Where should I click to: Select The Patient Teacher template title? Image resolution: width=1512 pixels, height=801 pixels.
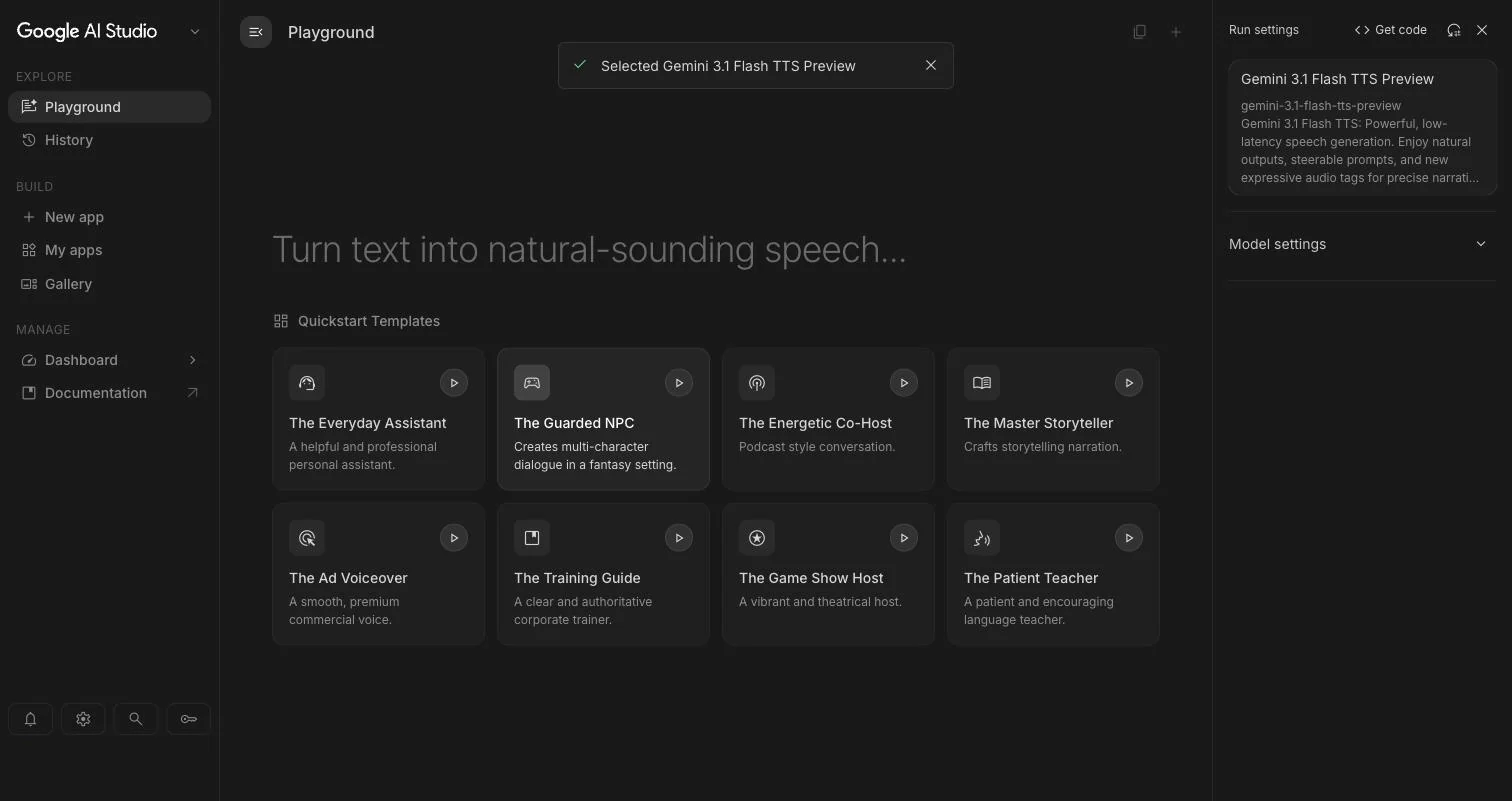tap(1031, 578)
